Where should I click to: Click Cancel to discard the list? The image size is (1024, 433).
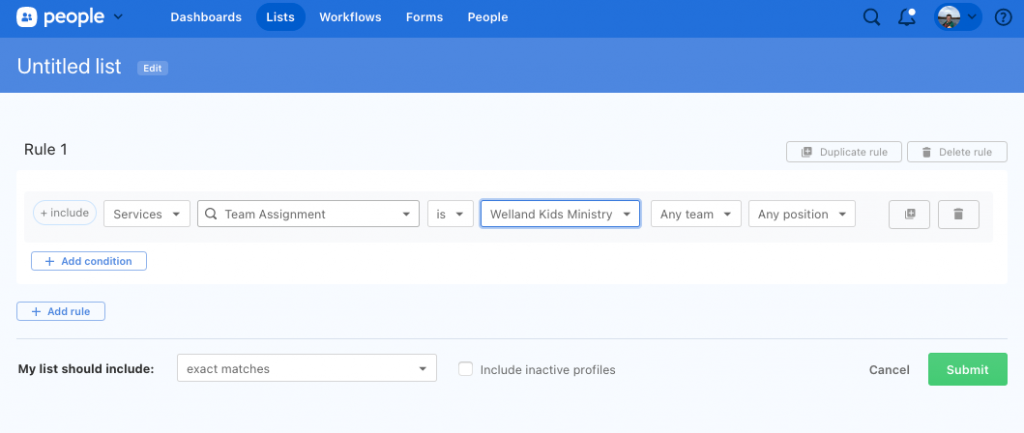pyautogui.click(x=889, y=369)
